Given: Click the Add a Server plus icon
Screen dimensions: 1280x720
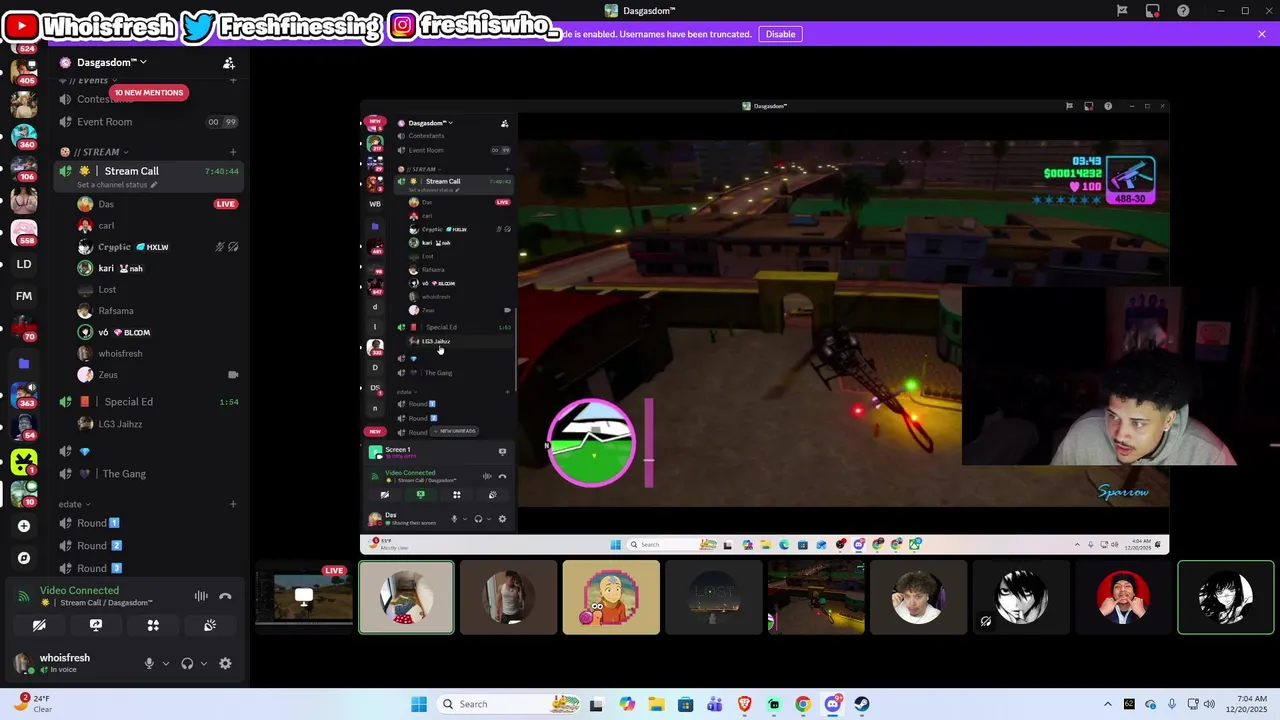Looking at the screenshot, I should [24, 526].
